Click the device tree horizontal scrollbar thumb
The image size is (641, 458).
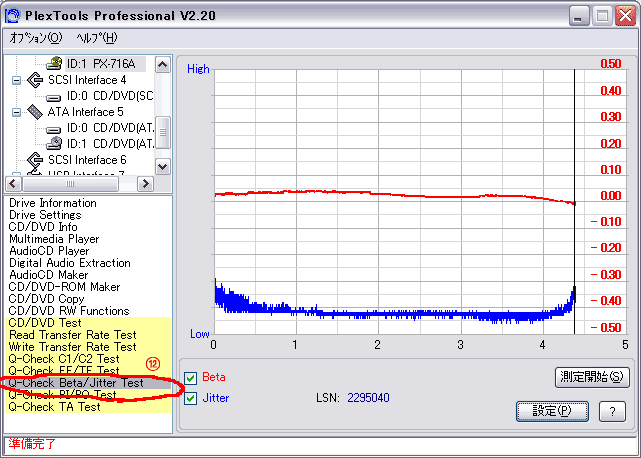(70, 184)
